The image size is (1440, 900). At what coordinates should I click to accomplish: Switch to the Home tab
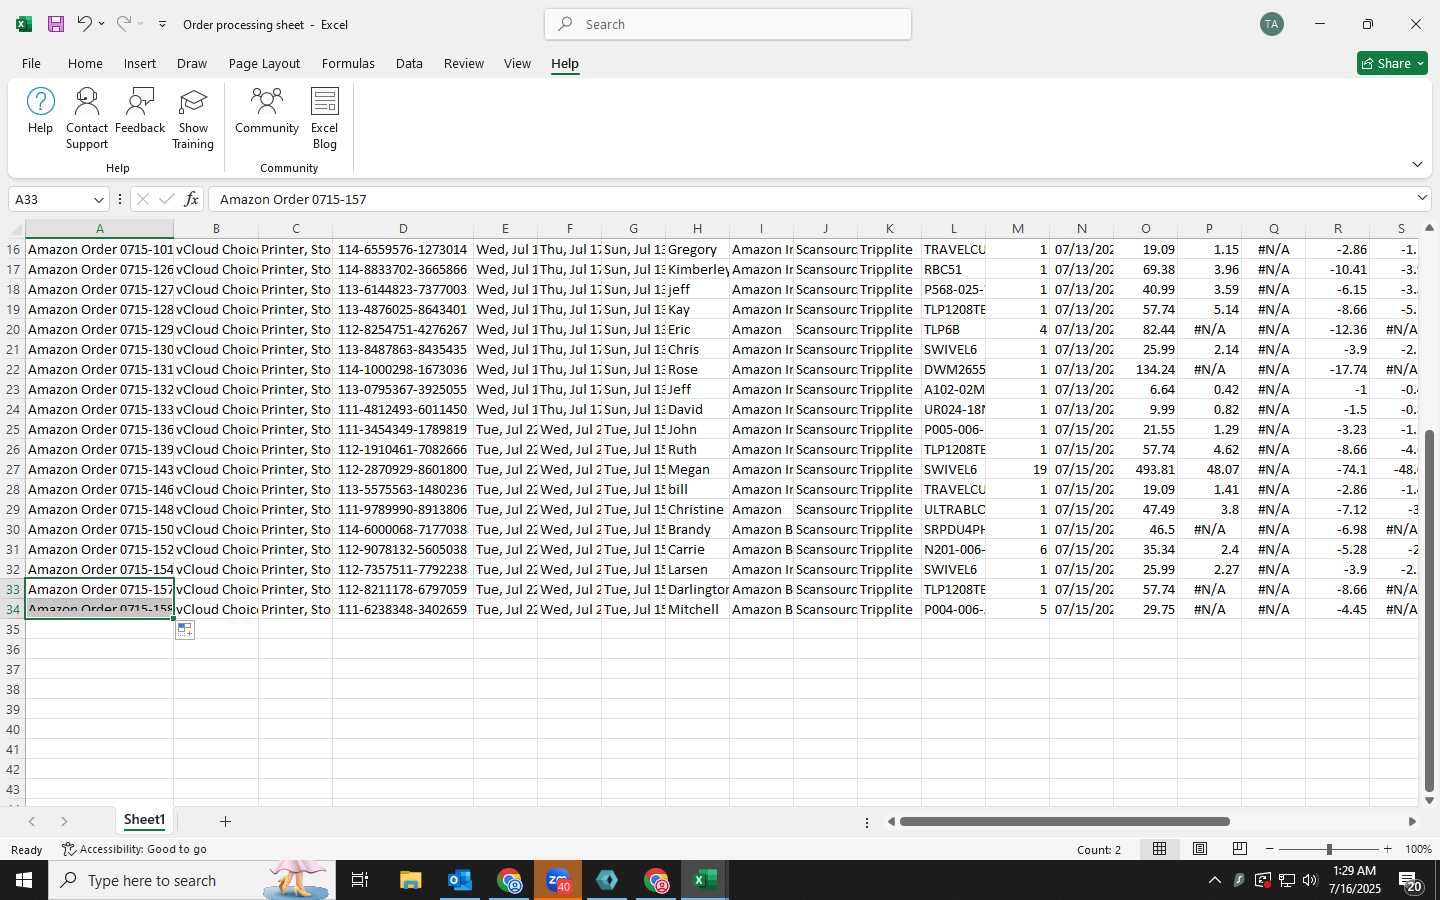coord(85,63)
